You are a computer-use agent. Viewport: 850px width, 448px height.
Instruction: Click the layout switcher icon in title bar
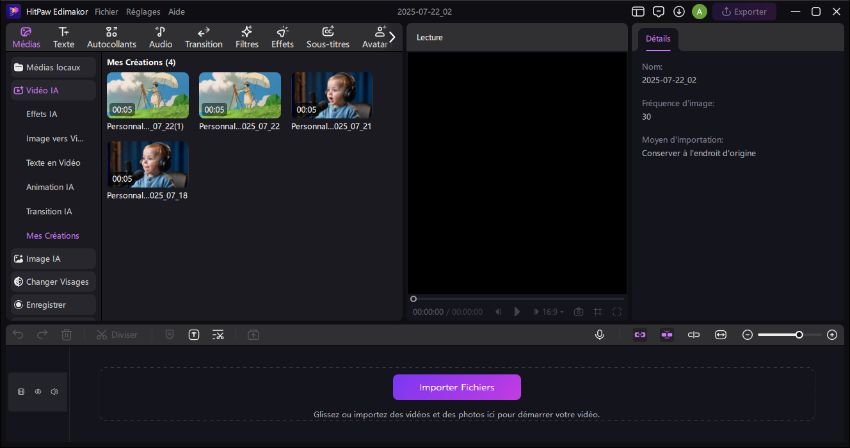638,11
